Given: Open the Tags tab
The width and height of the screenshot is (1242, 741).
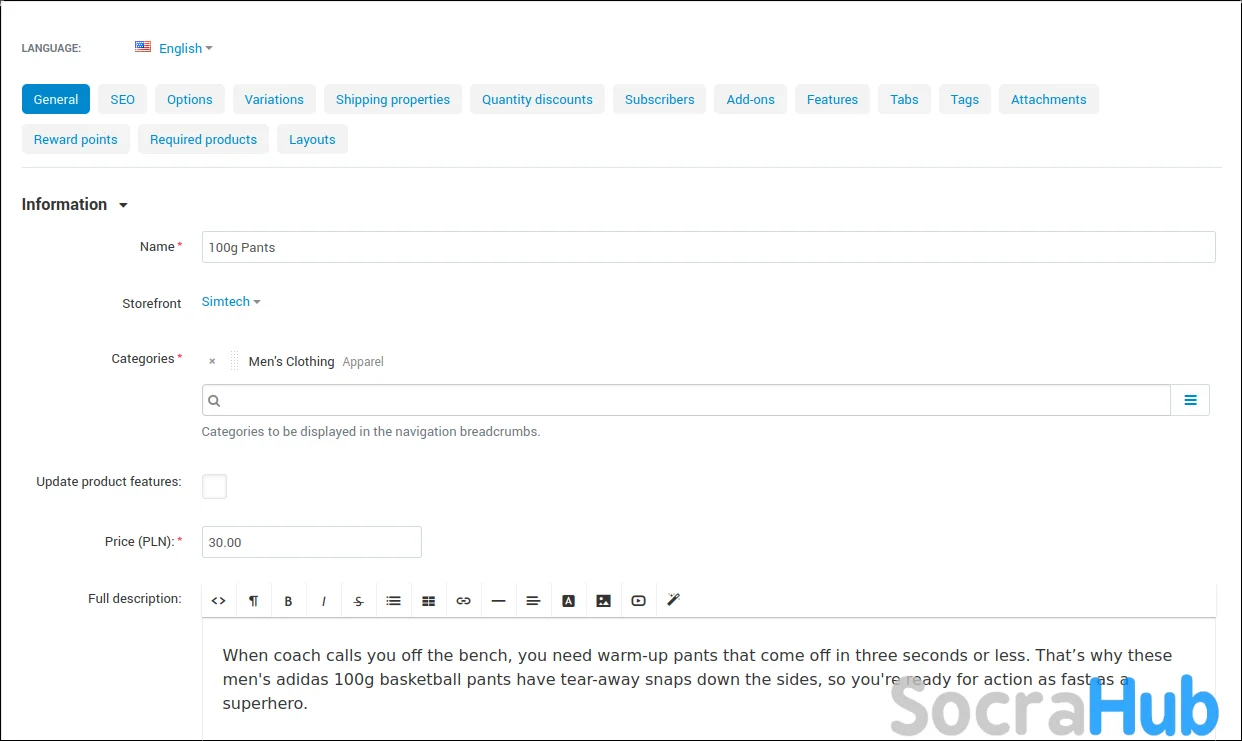Looking at the screenshot, I should [965, 99].
